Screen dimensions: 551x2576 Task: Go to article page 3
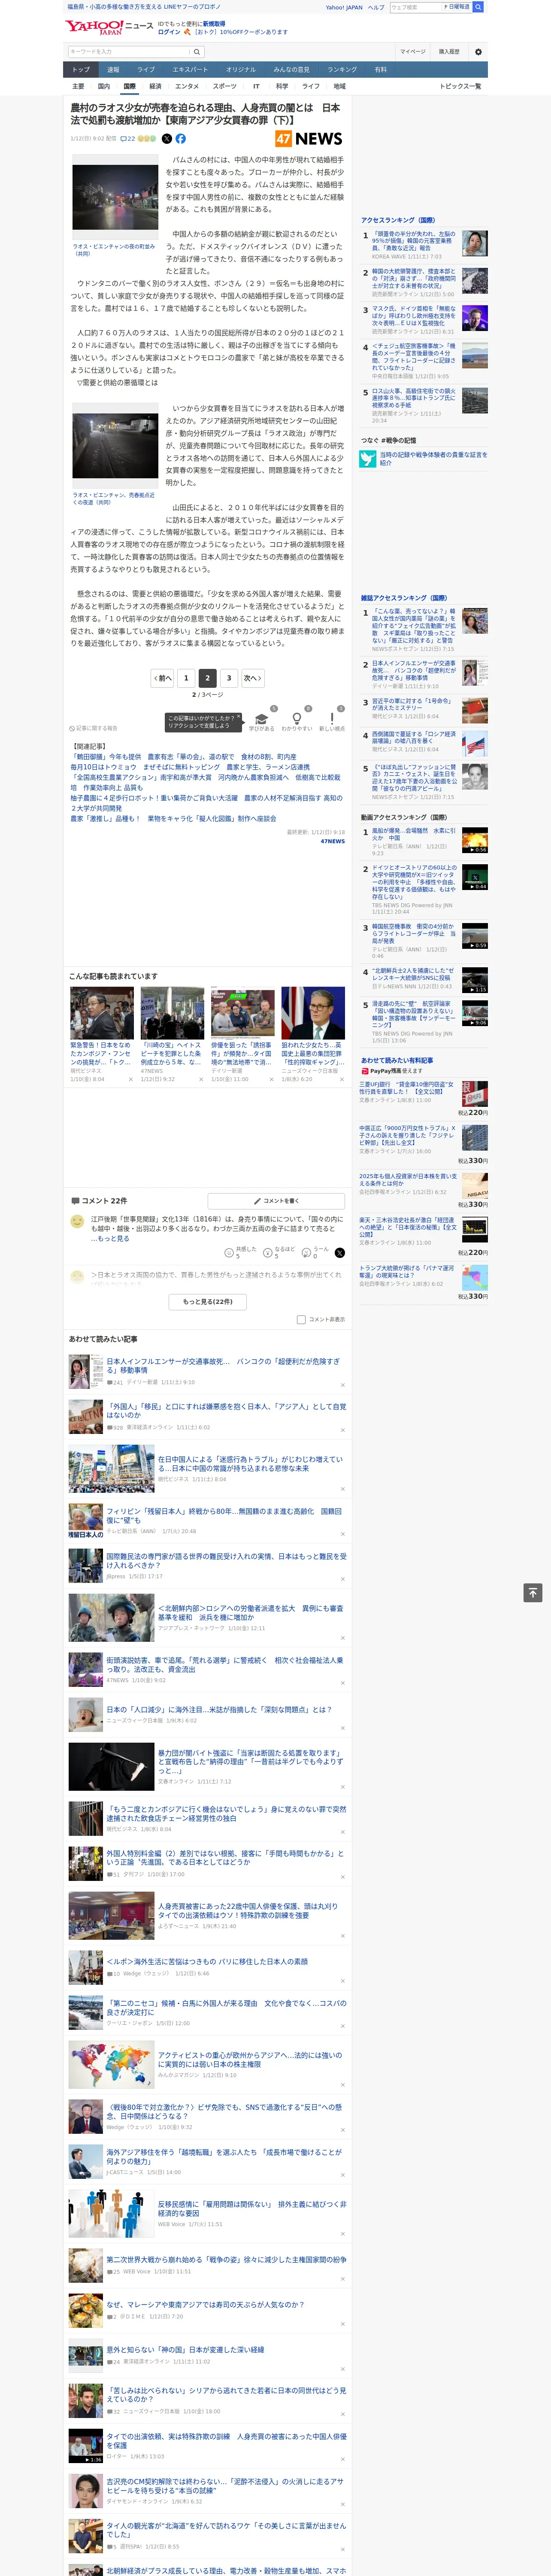click(x=229, y=677)
